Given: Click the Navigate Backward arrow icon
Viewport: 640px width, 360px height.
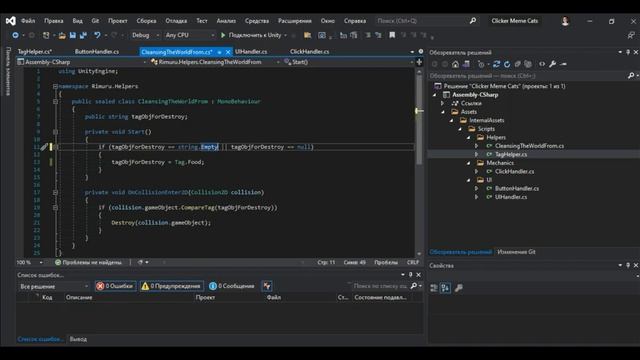Looking at the screenshot, I should [x=15, y=36].
